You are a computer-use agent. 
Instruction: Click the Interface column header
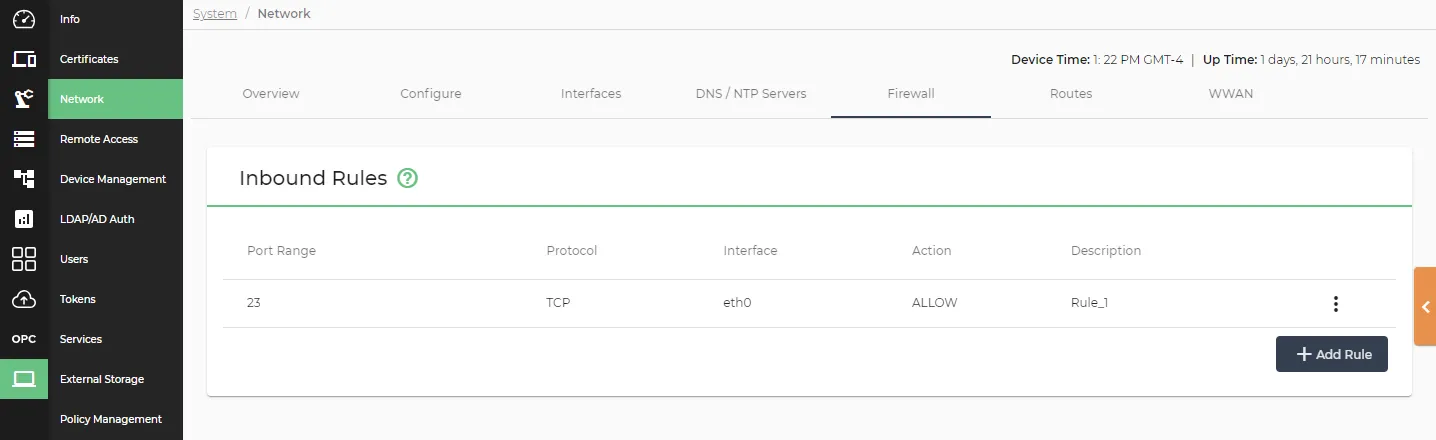pyautogui.click(x=750, y=251)
